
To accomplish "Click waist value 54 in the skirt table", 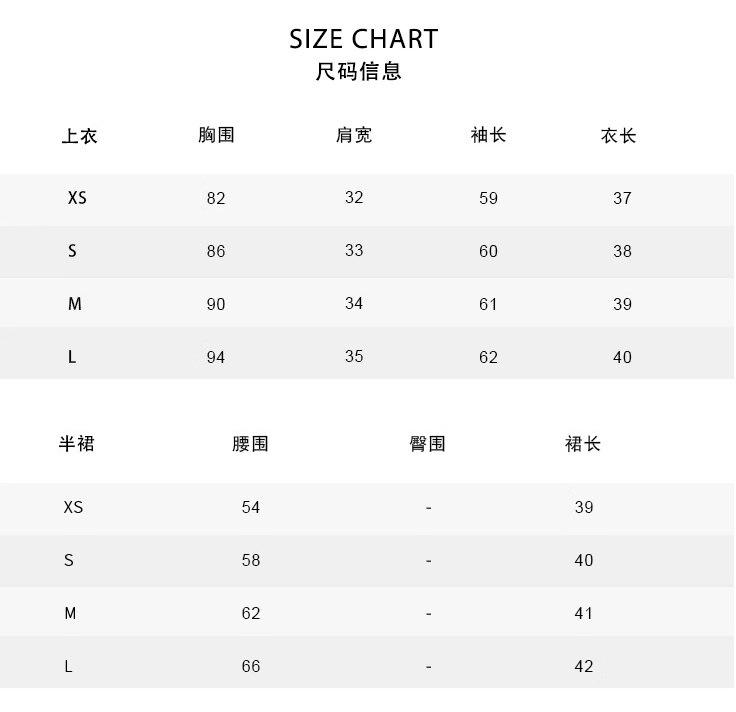I will (x=251, y=507).
